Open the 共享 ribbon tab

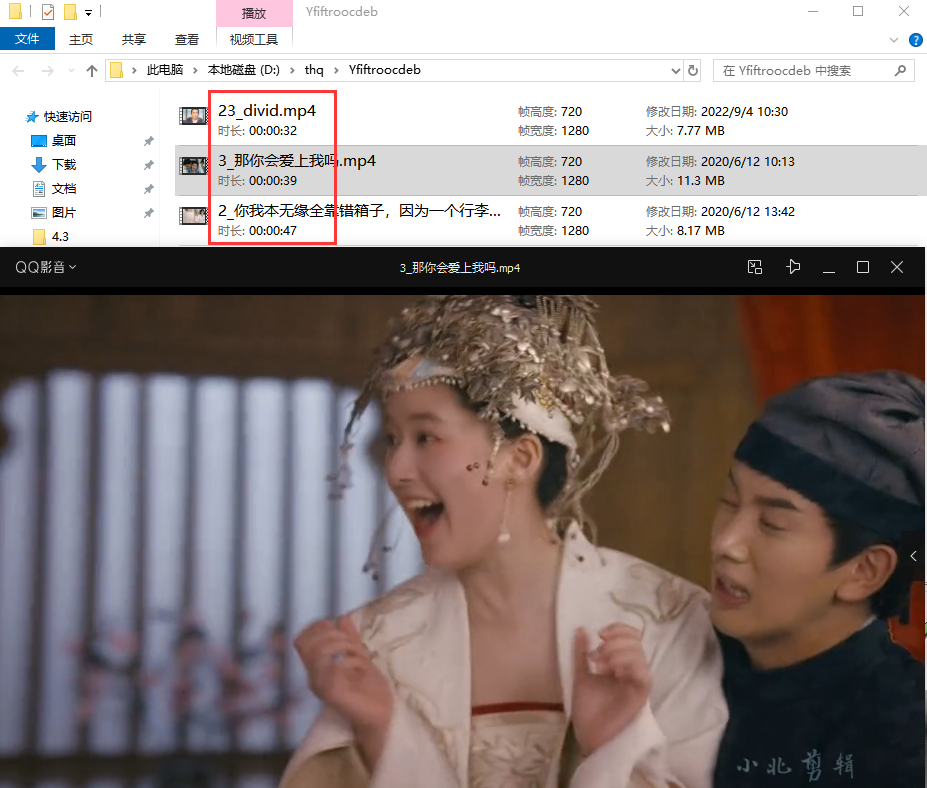[134, 40]
